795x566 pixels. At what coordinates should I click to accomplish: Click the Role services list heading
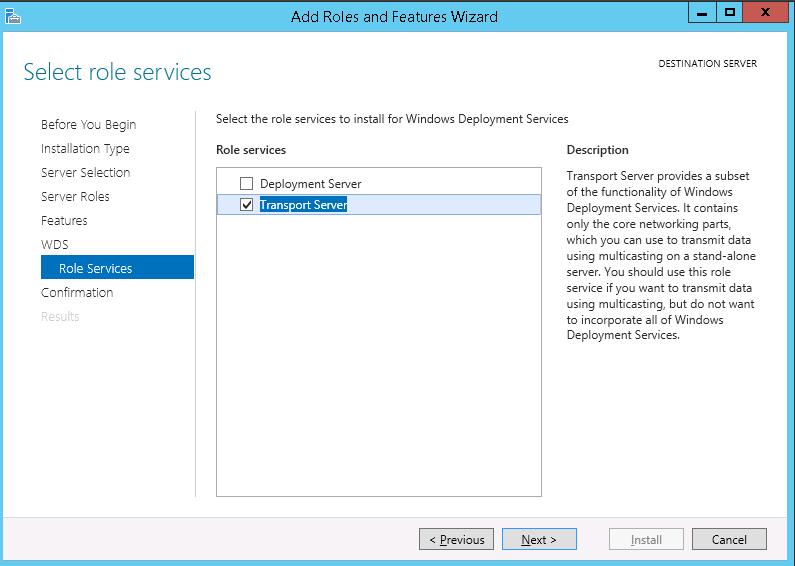(x=250, y=150)
